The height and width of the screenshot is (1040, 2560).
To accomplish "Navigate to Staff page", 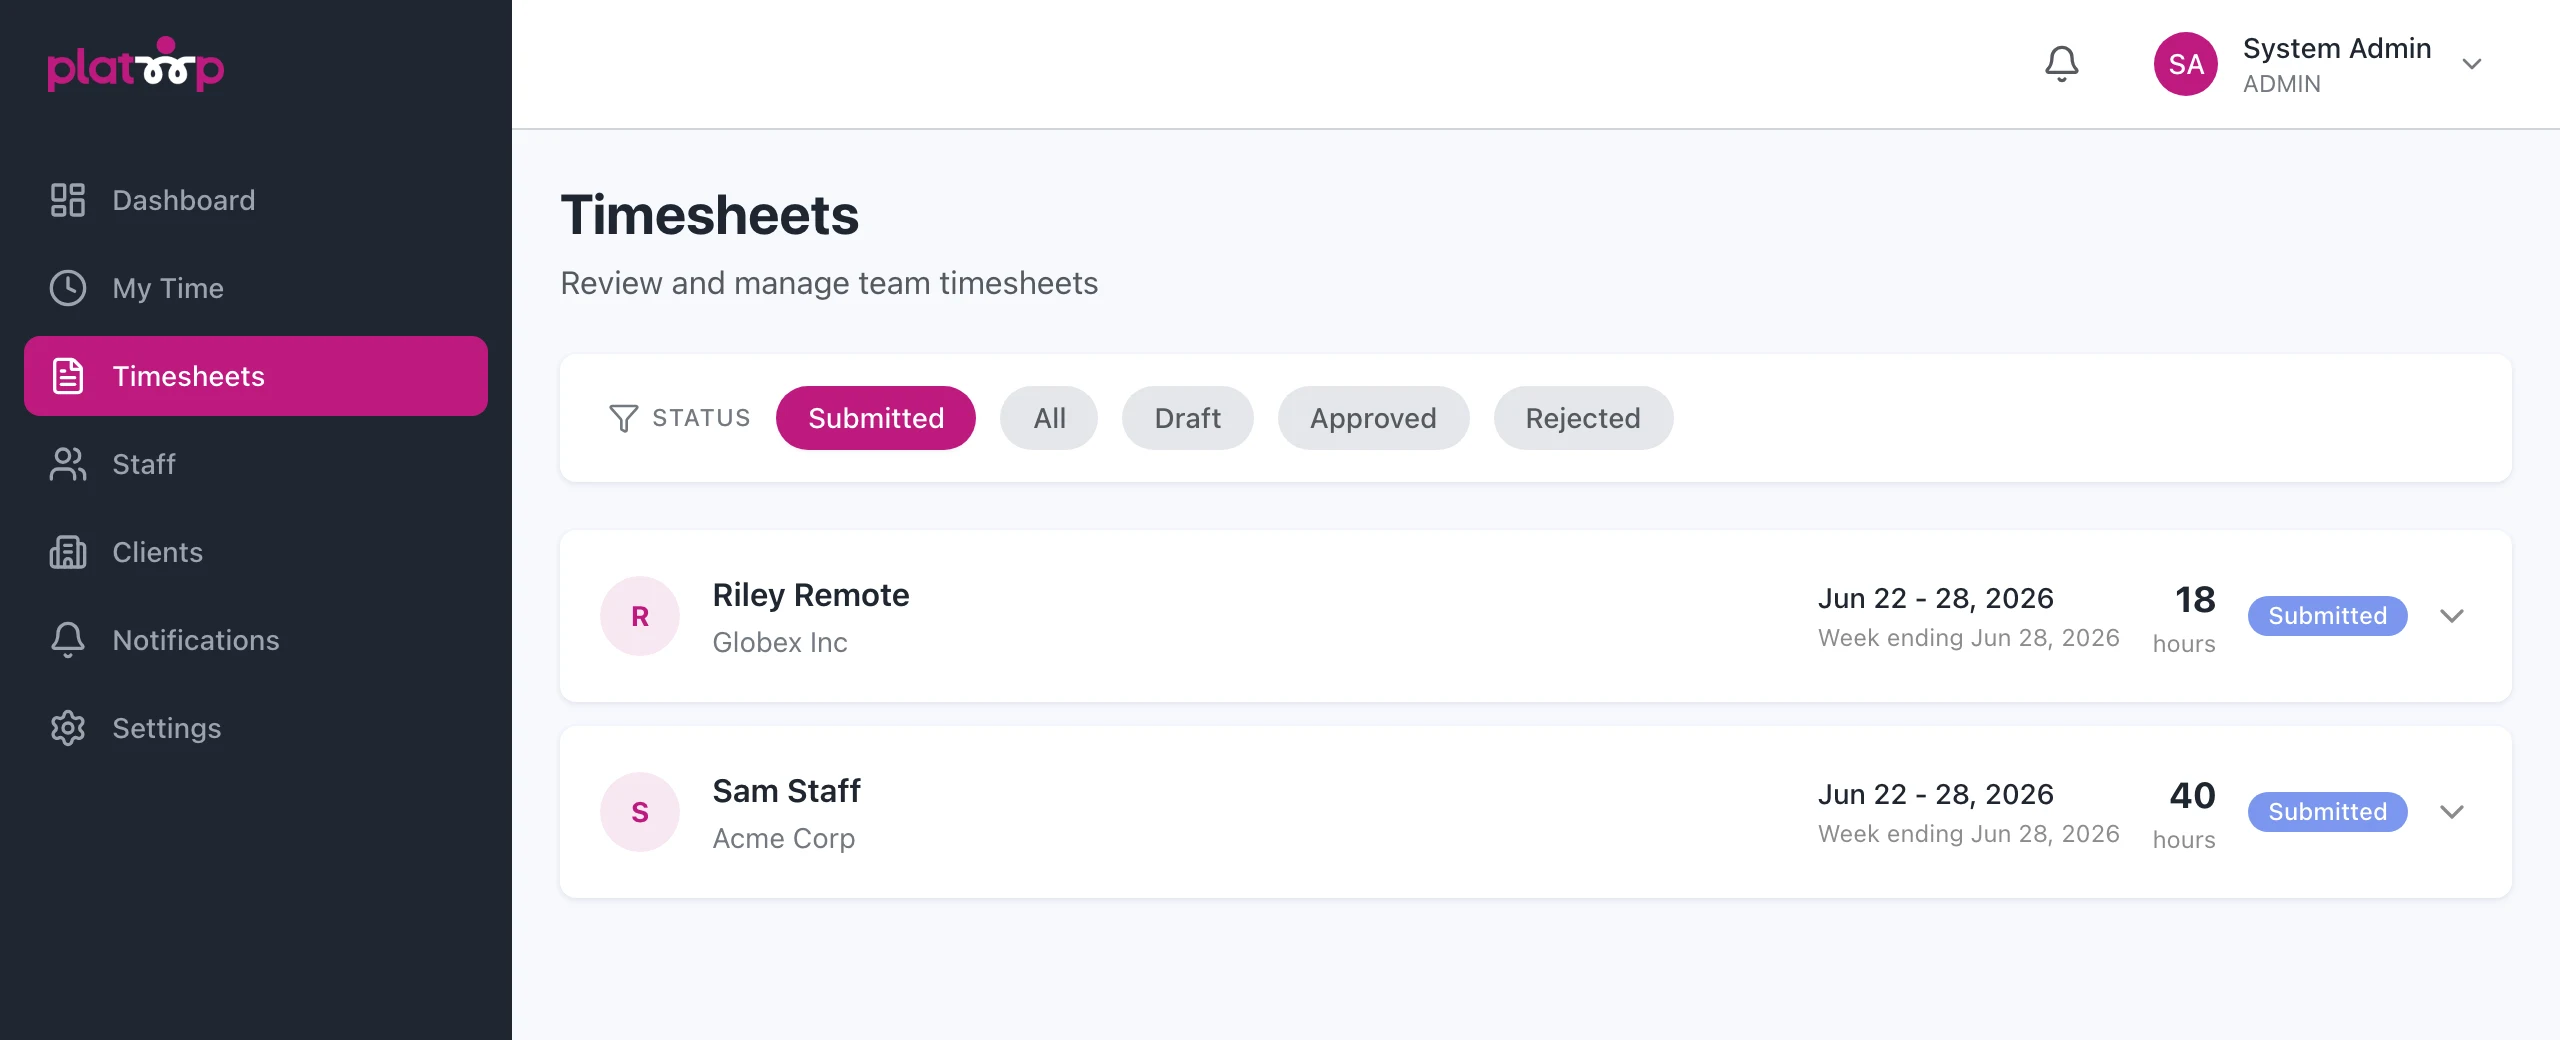I will 256,464.
